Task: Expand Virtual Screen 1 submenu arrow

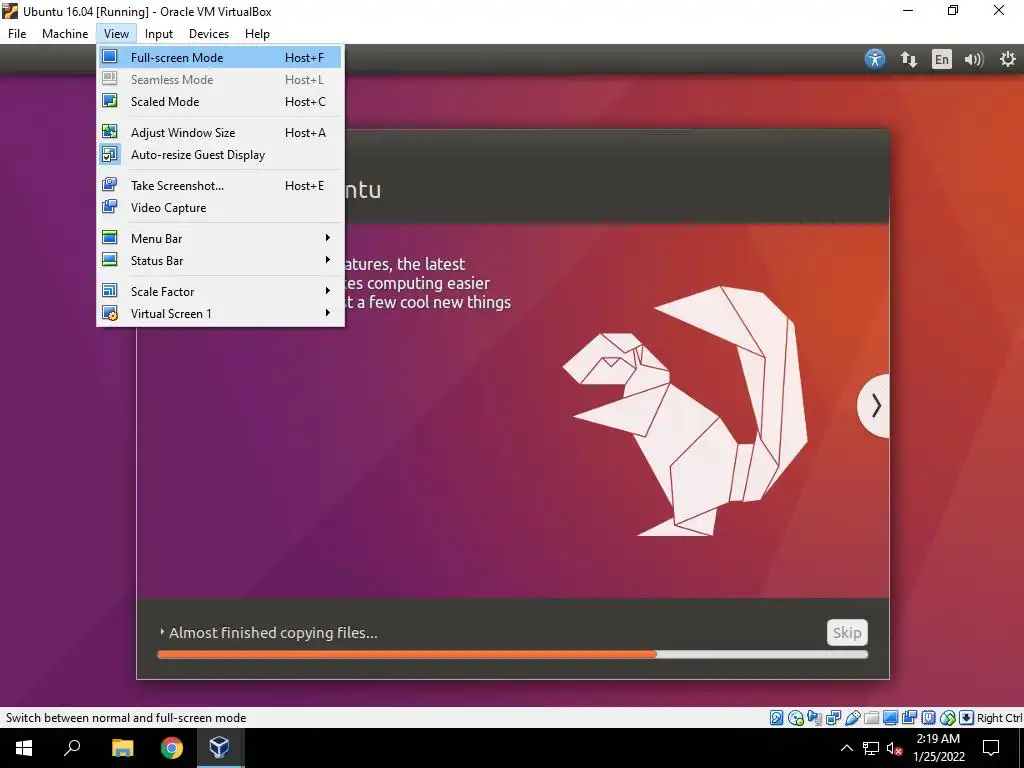Action: [x=327, y=313]
